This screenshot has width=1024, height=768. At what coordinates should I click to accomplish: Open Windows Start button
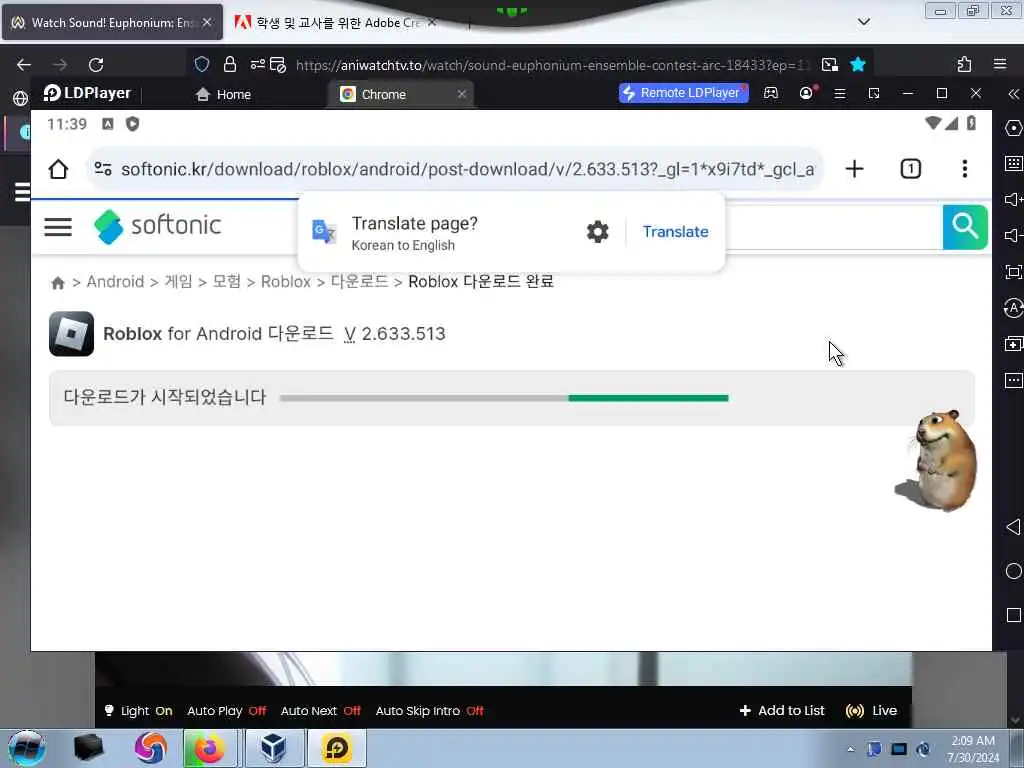point(26,748)
